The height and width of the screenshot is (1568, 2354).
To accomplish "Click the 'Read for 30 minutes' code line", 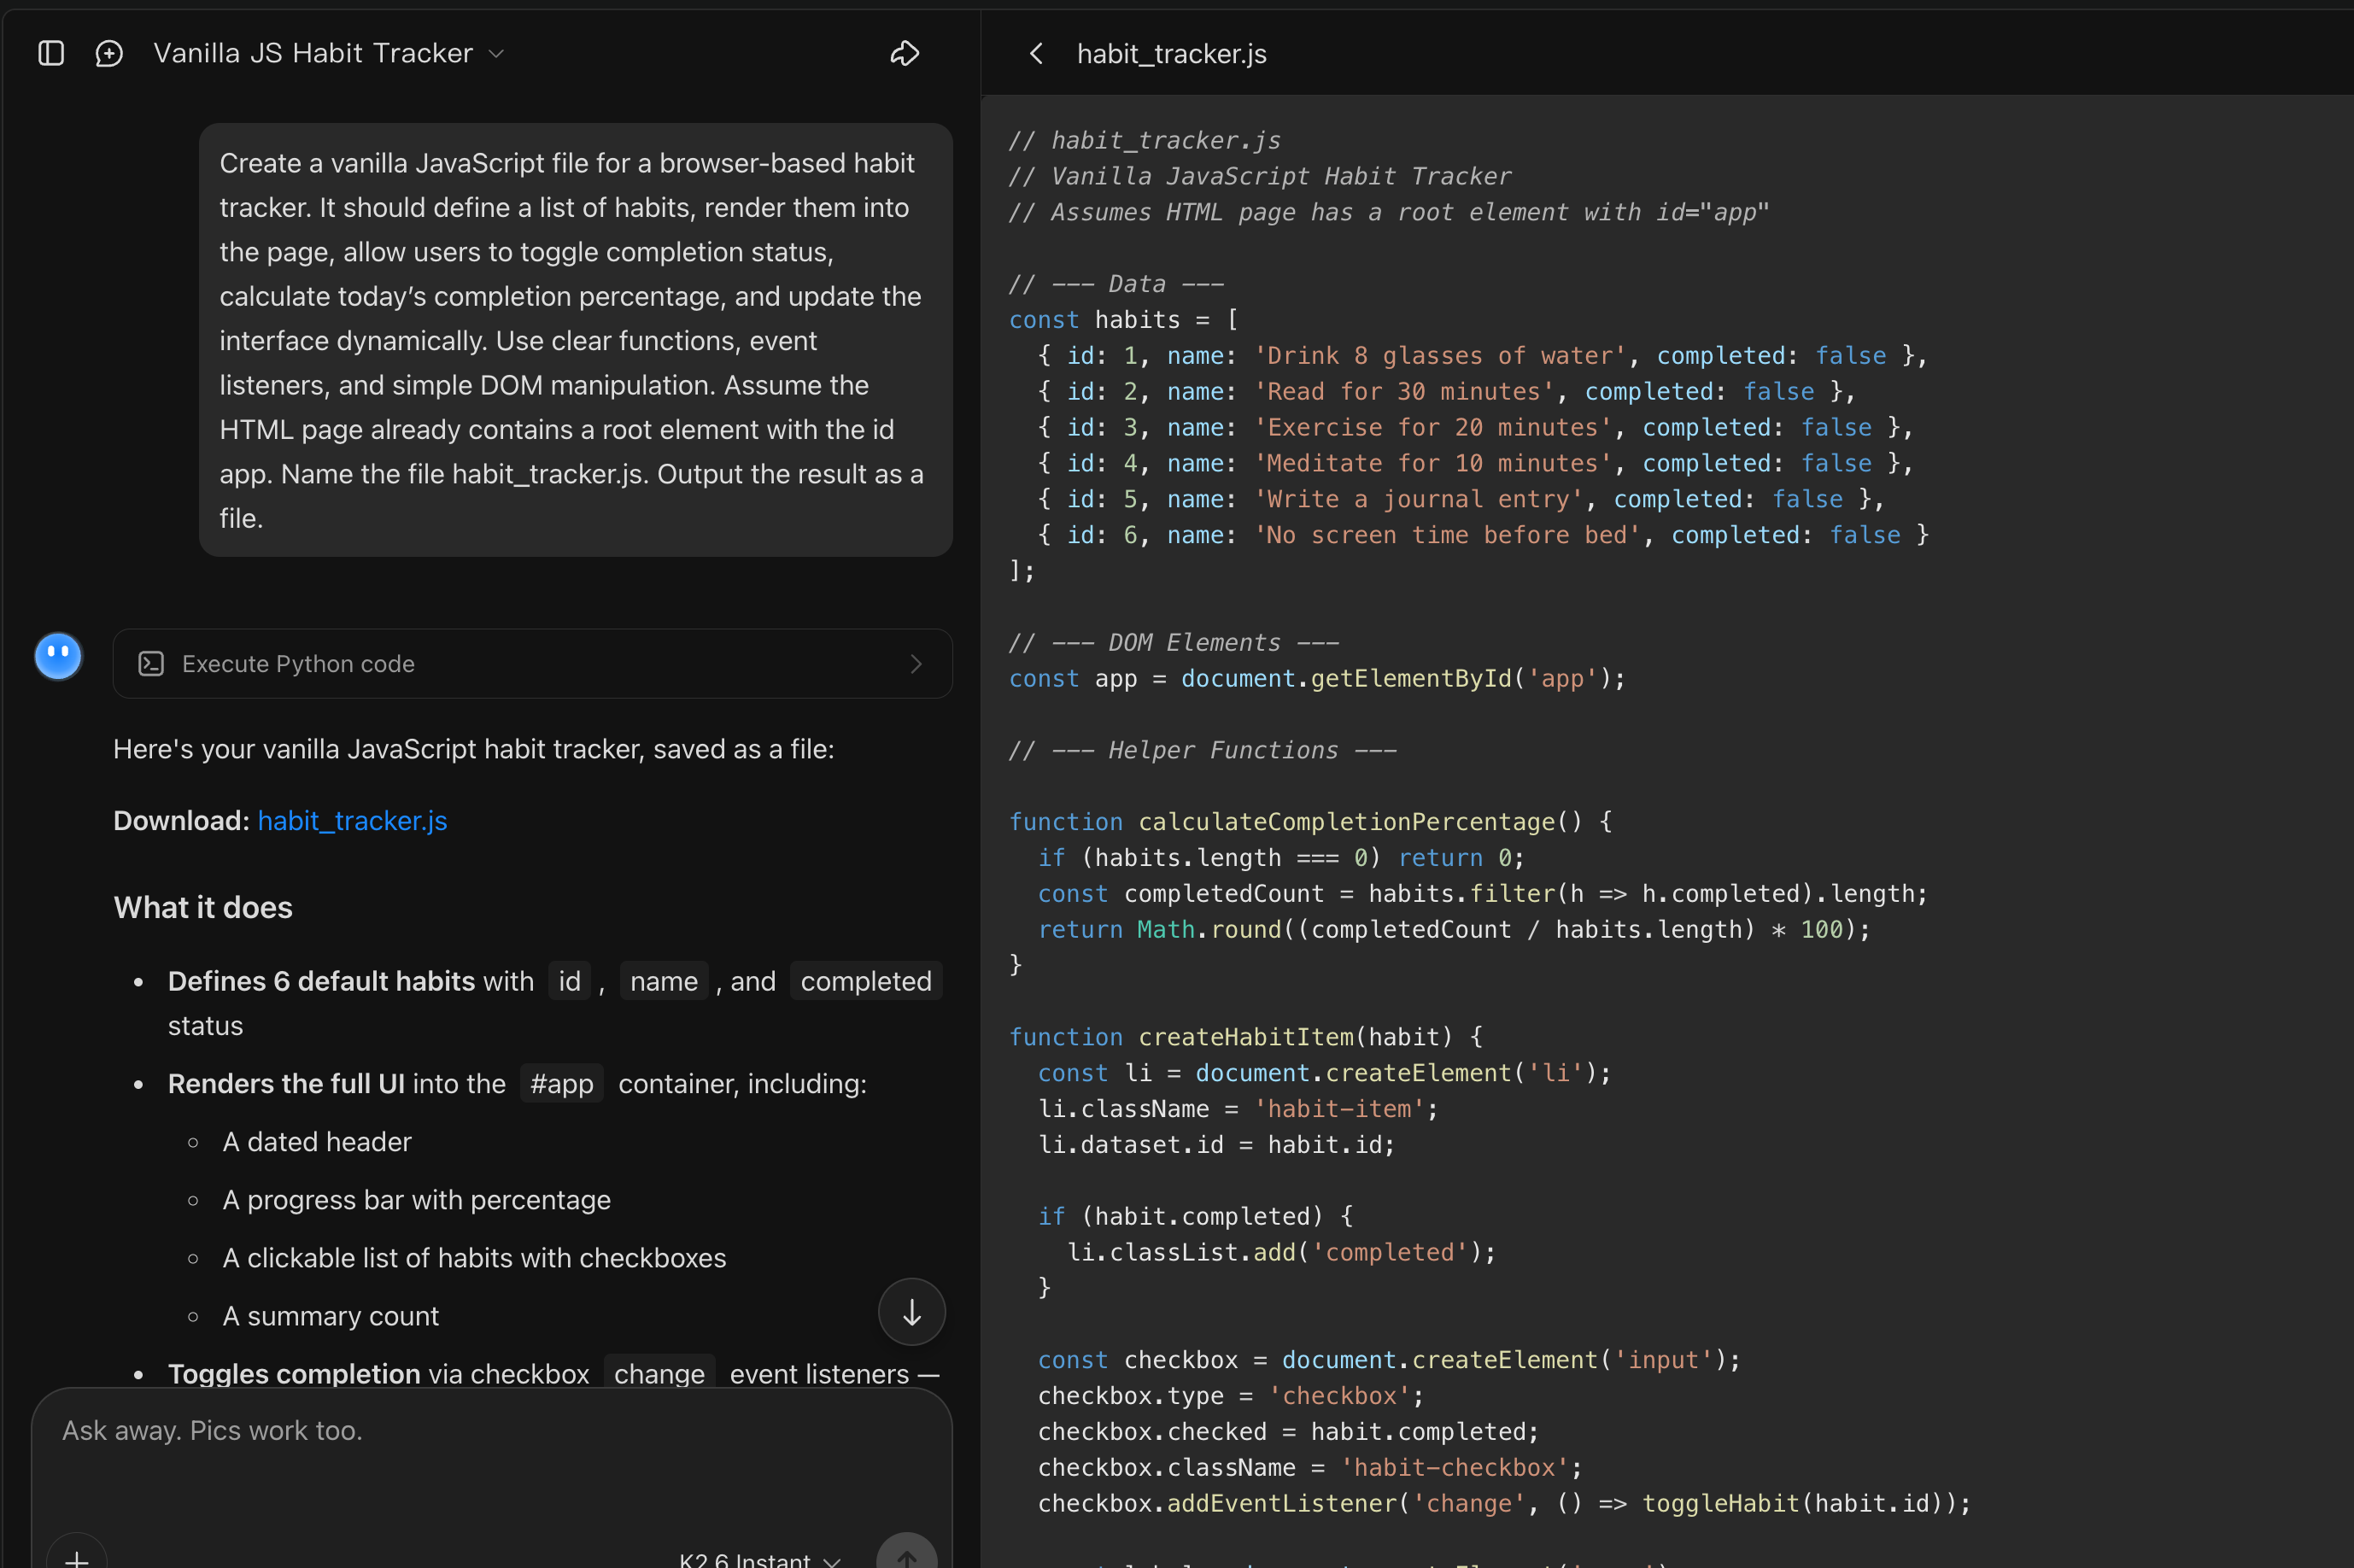I will [1446, 391].
